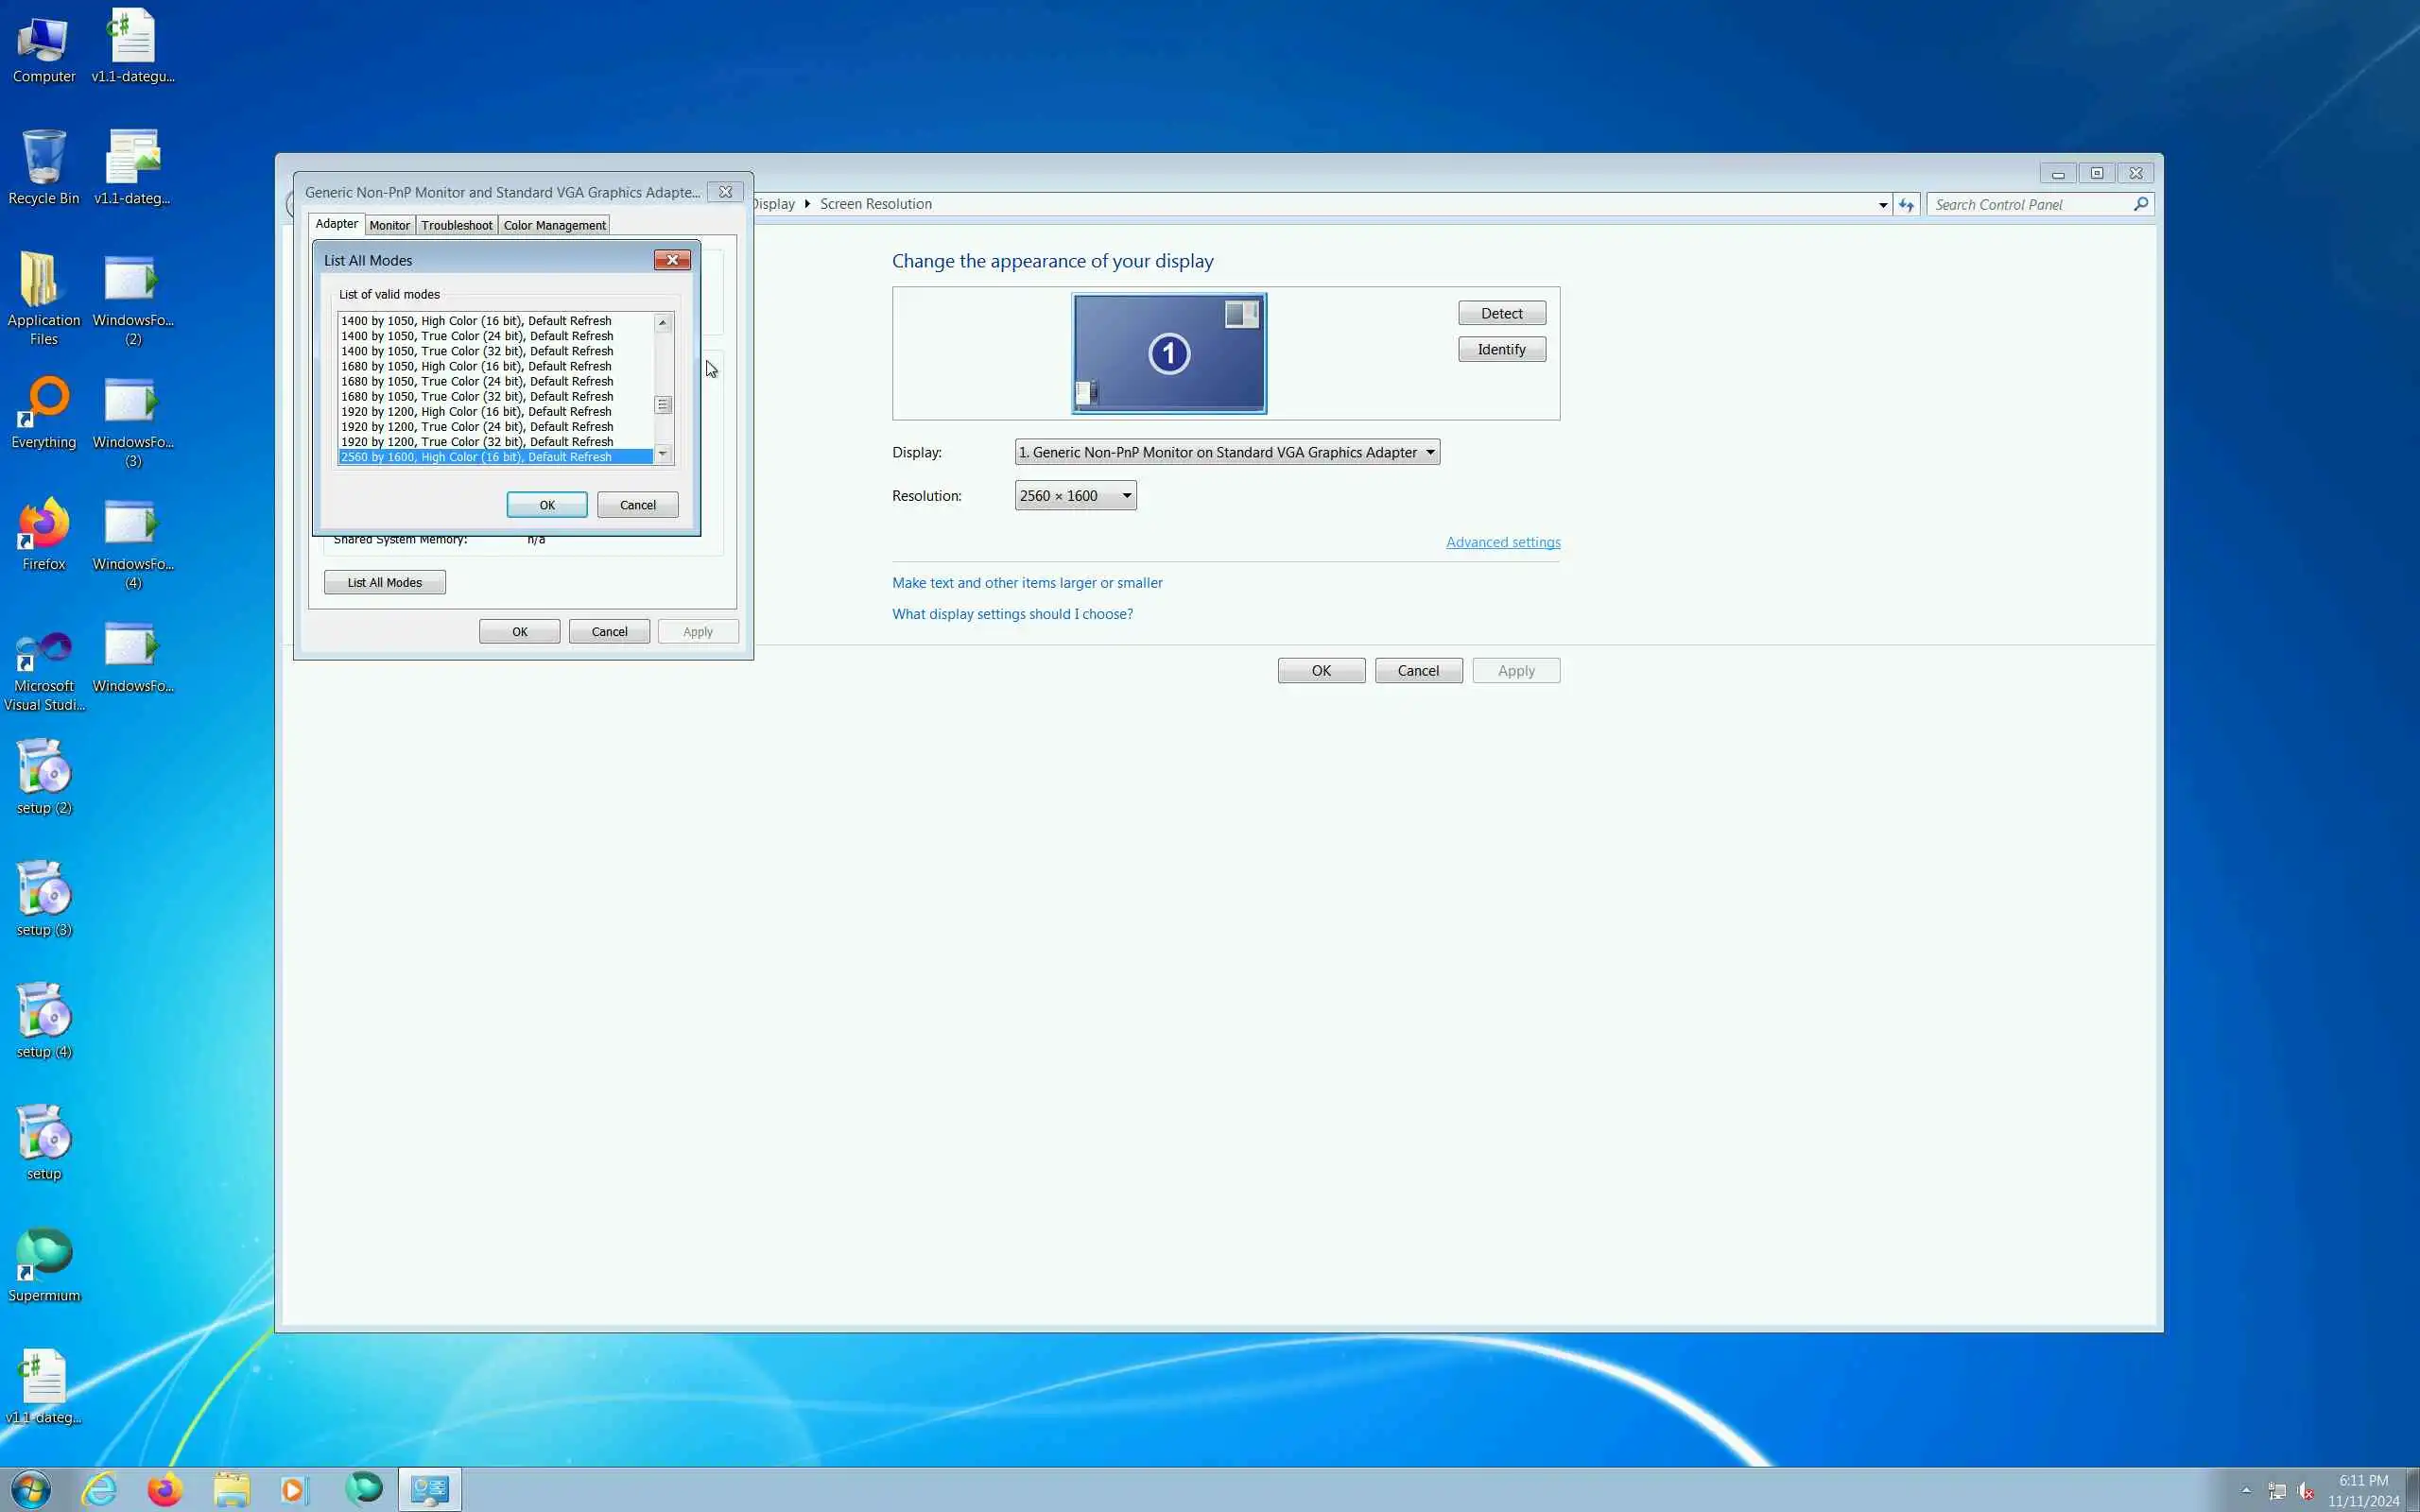
Task: Switch to the Color Management tab
Action: click(x=554, y=225)
